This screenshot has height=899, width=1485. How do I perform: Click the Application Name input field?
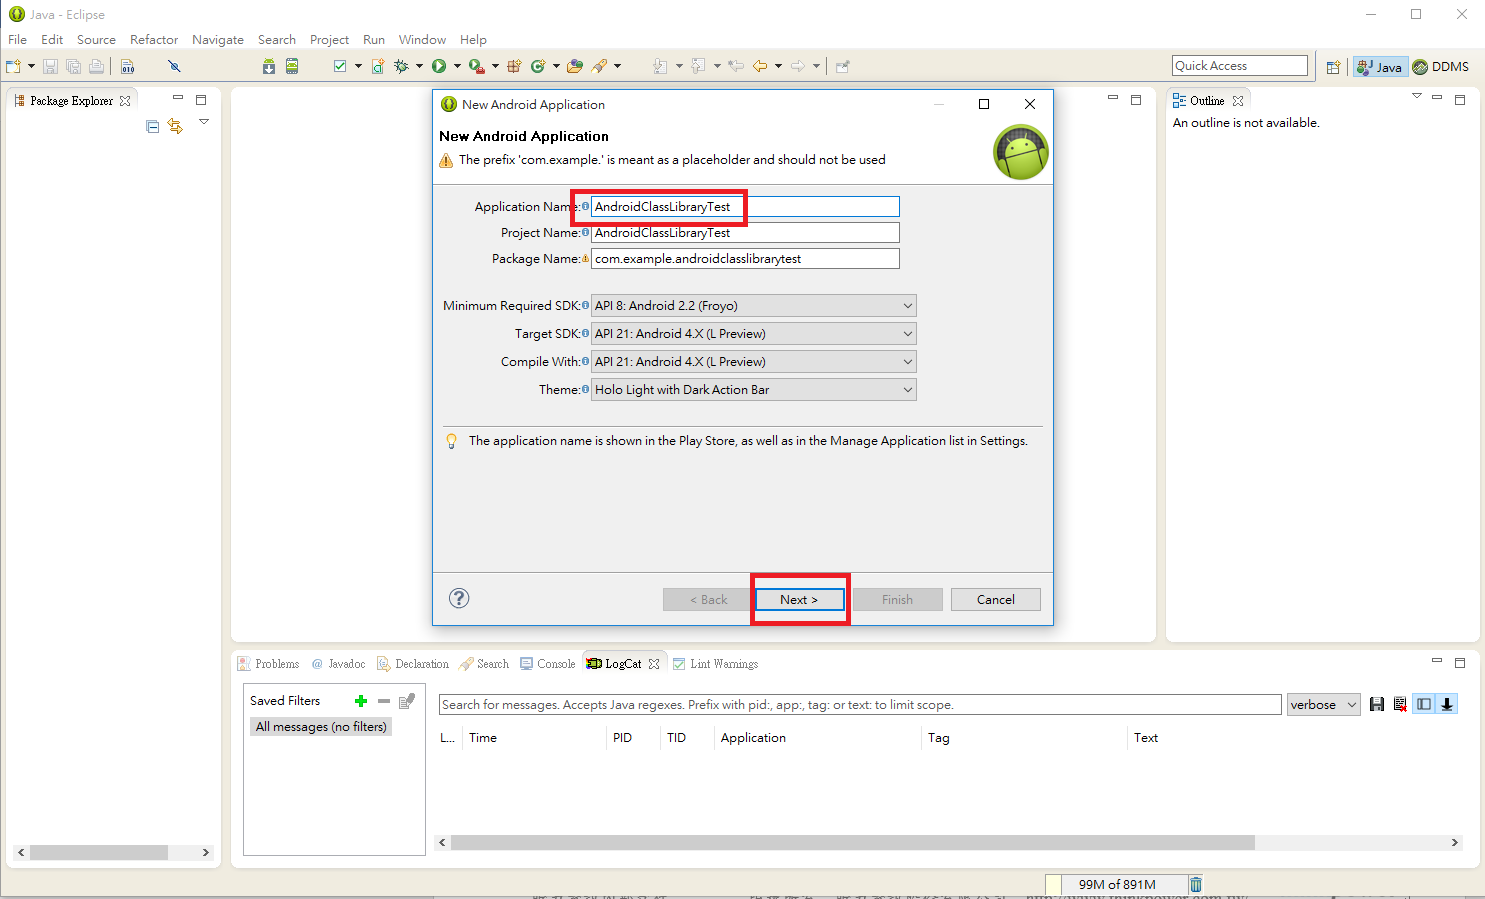pyautogui.click(x=745, y=207)
